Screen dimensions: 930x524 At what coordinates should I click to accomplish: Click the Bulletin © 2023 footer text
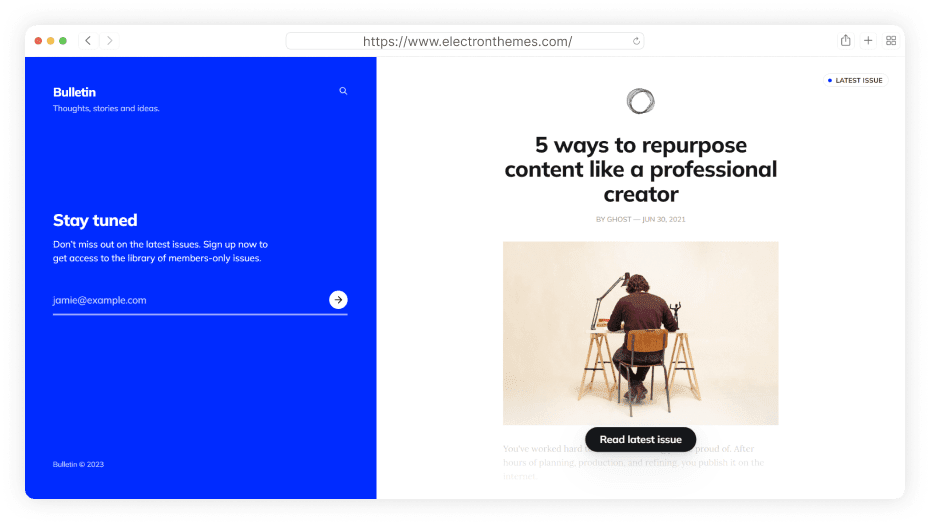point(78,464)
